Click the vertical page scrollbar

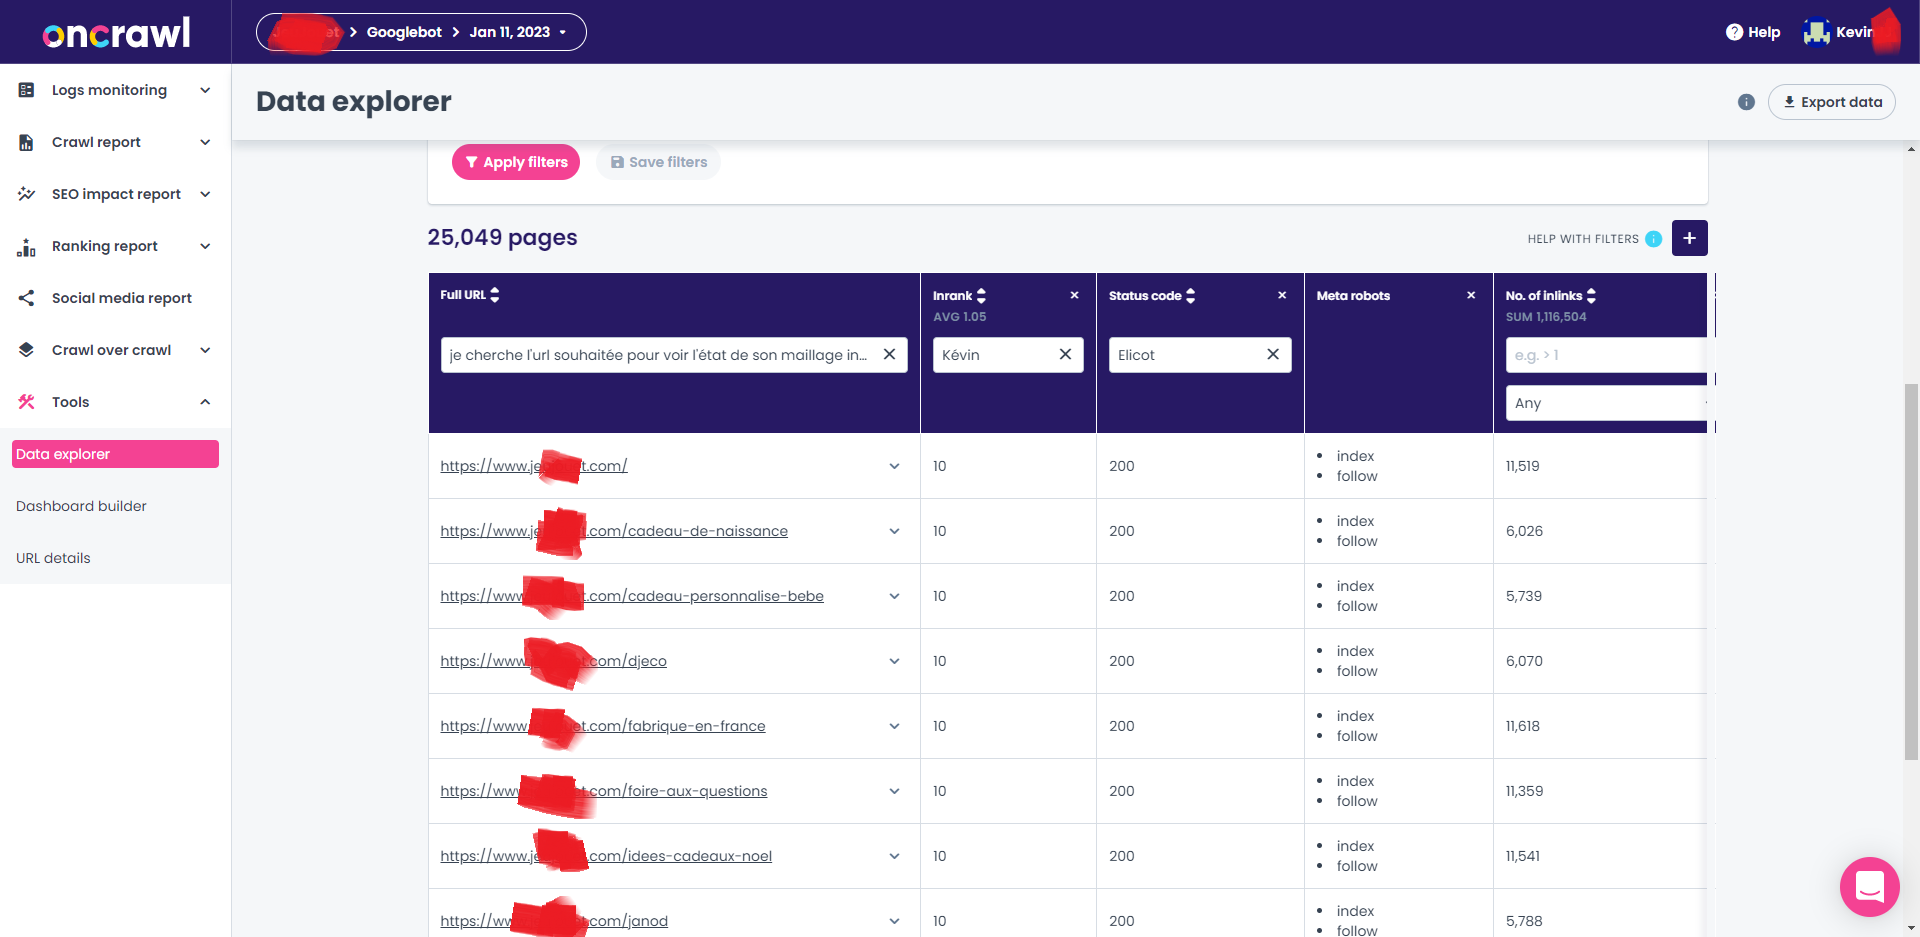click(x=1911, y=570)
